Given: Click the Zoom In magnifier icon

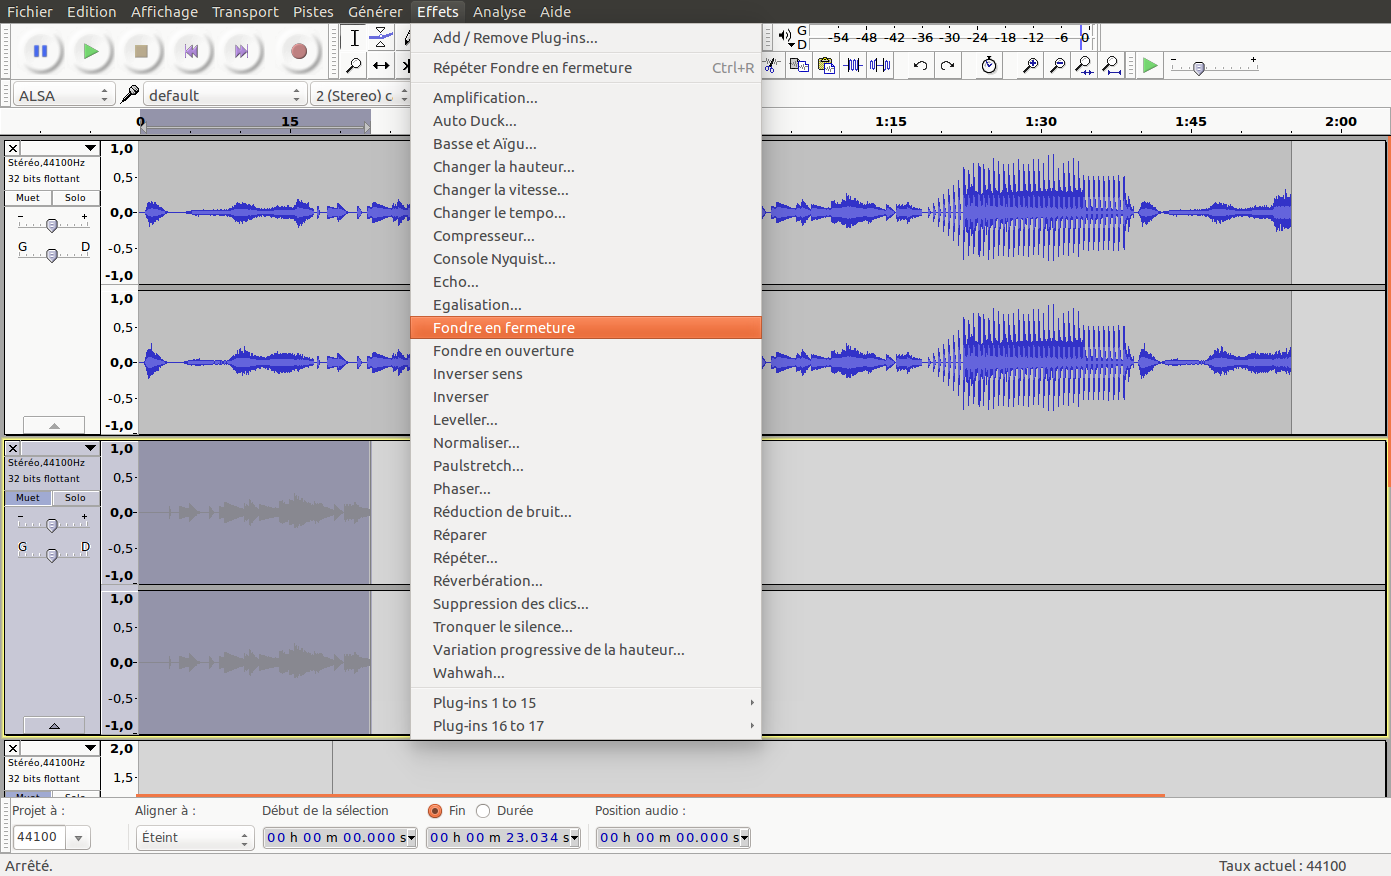Looking at the screenshot, I should coord(1030,66).
